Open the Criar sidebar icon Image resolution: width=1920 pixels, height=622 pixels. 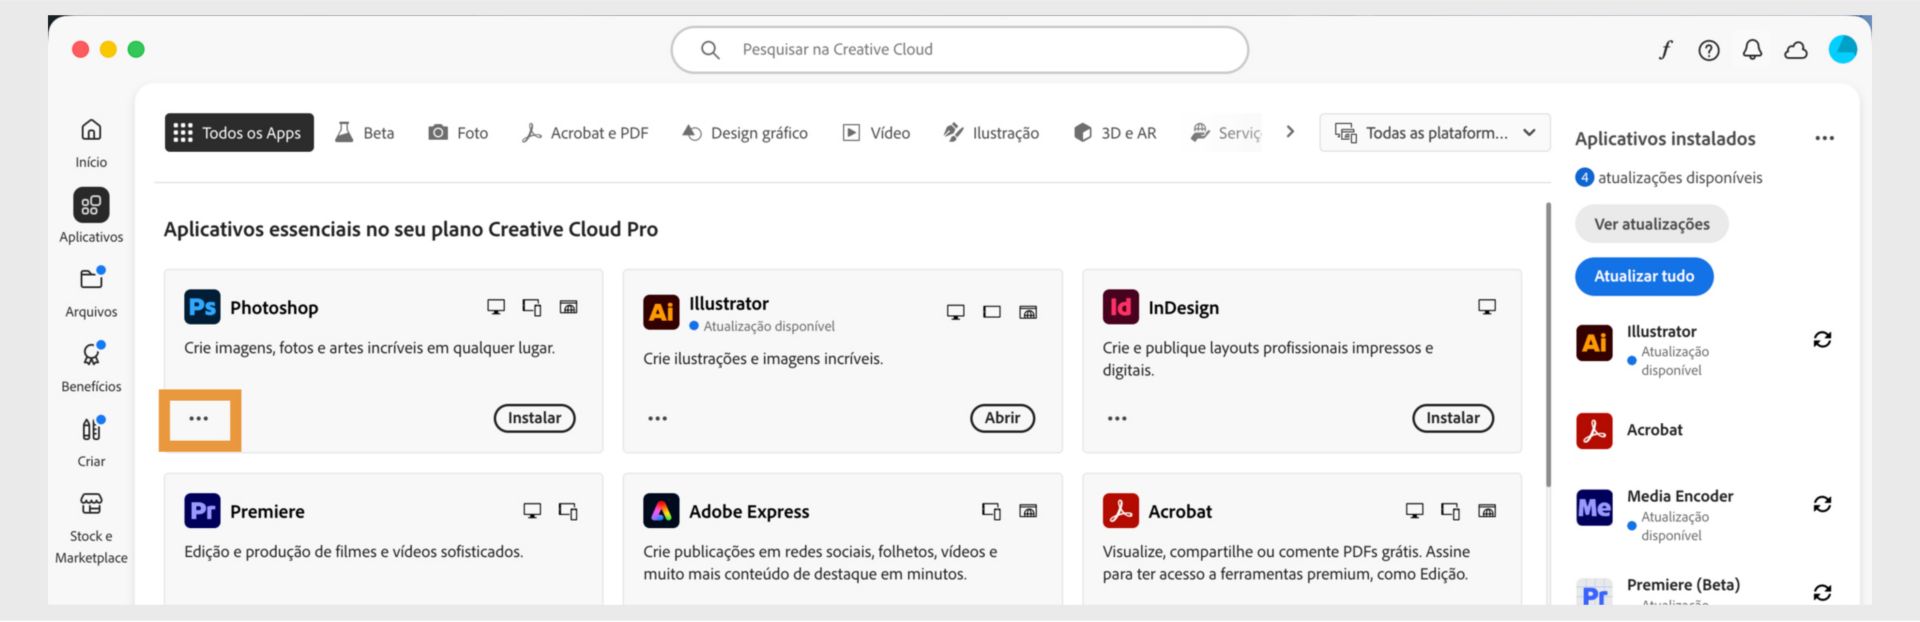coord(92,429)
